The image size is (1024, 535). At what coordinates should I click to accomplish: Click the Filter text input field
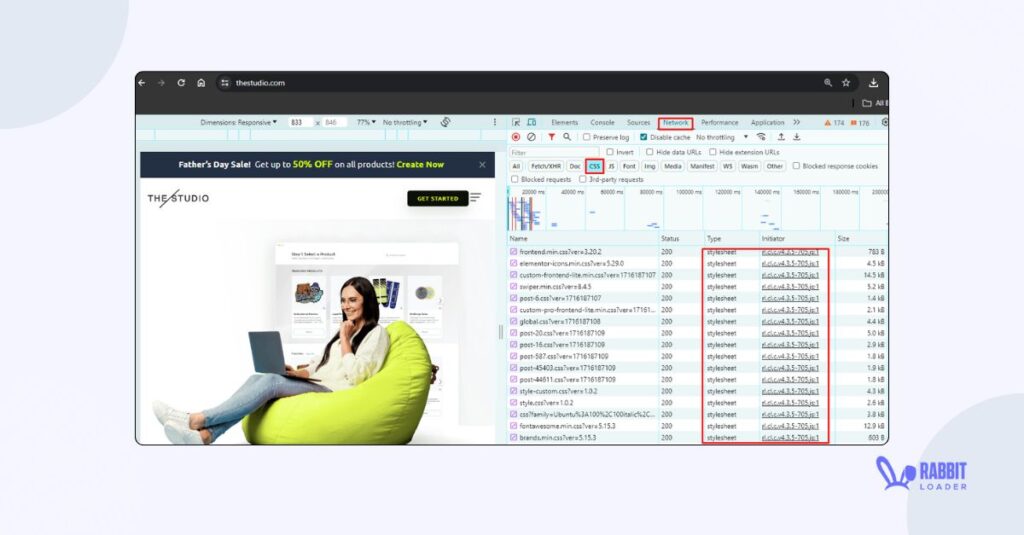click(554, 152)
